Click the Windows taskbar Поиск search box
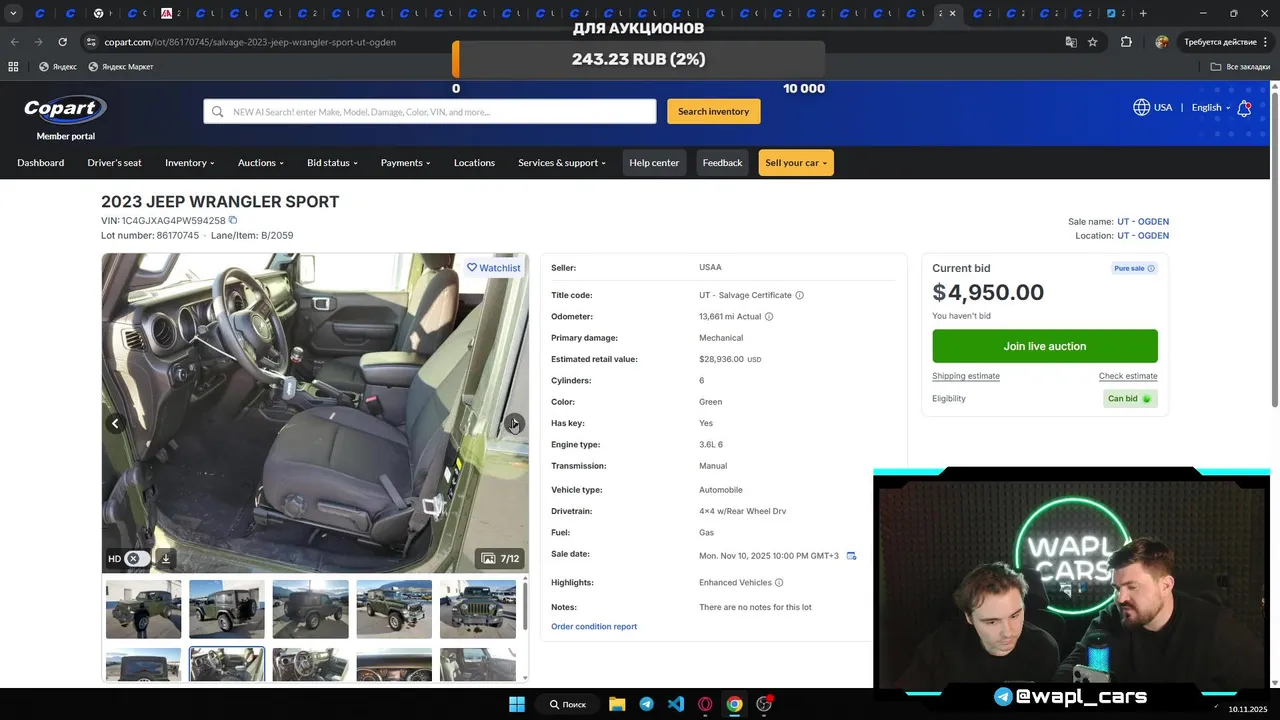 click(567, 704)
